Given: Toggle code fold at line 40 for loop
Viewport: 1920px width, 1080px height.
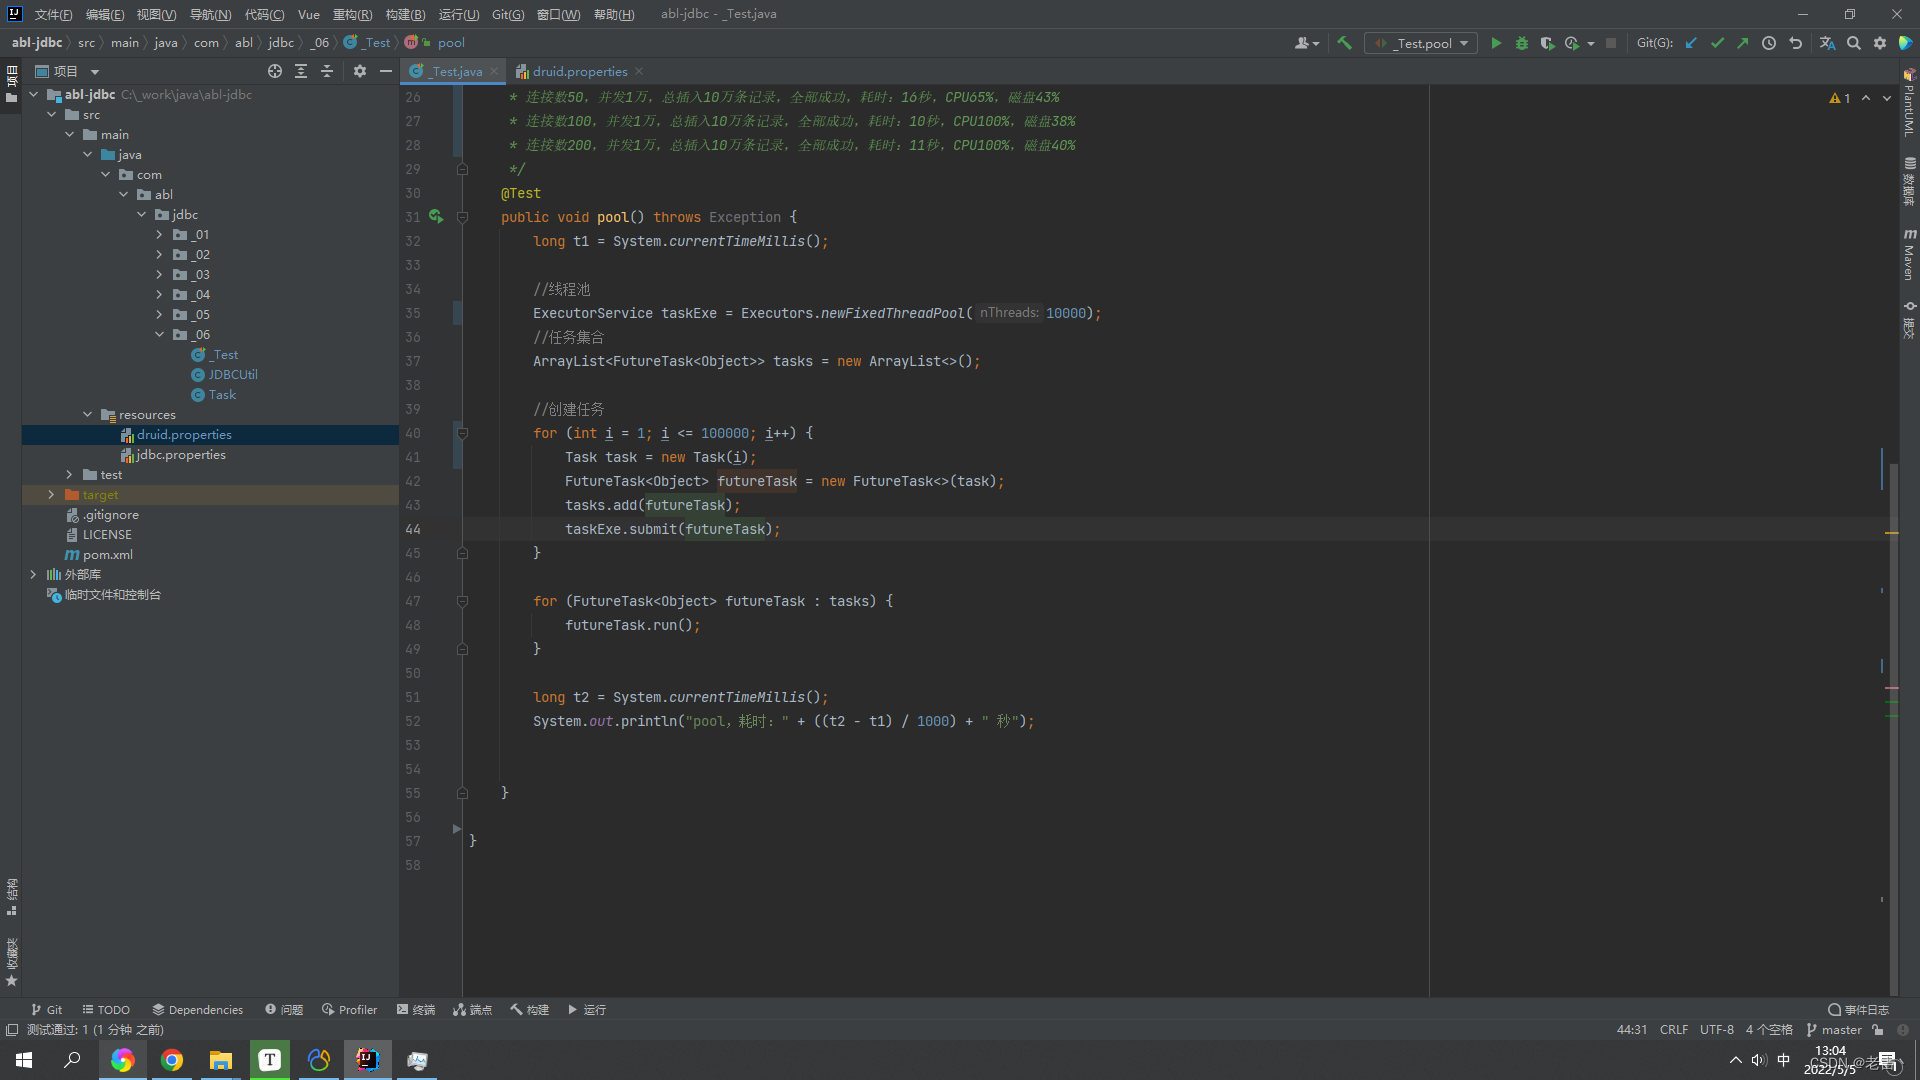Looking at the screenshot, I should (x=462, y=433).
